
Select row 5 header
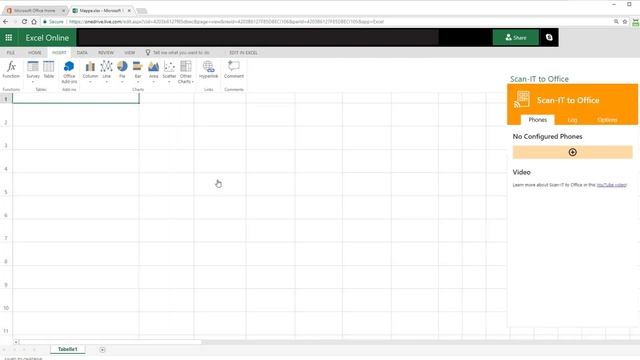6,192
